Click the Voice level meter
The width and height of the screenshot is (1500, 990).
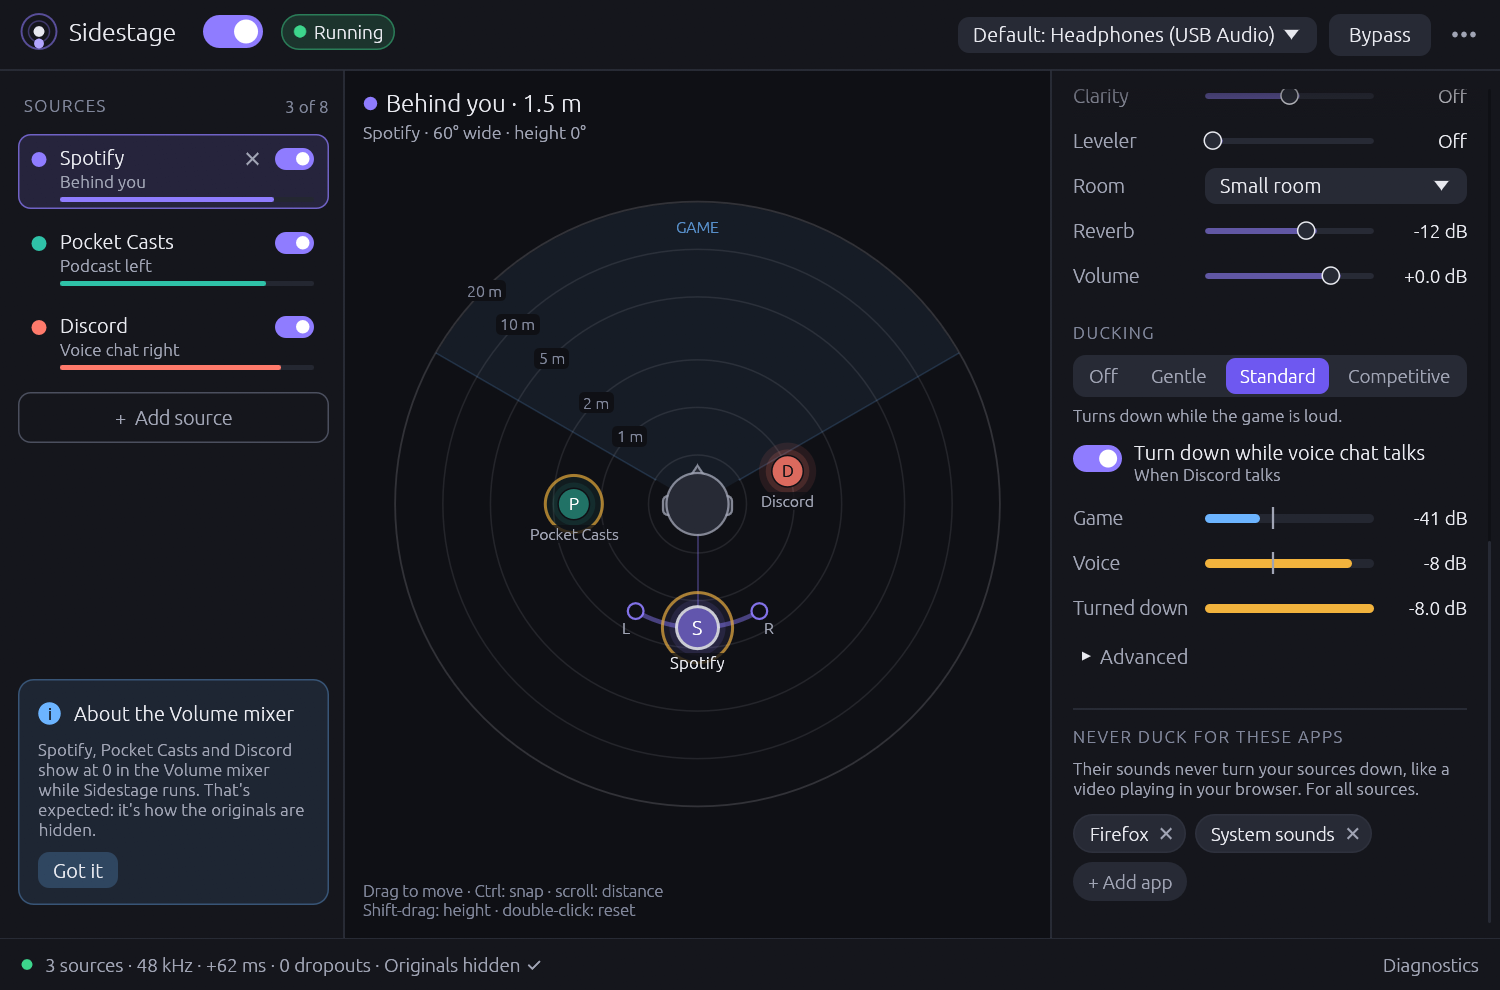[x=1289, y=563]
